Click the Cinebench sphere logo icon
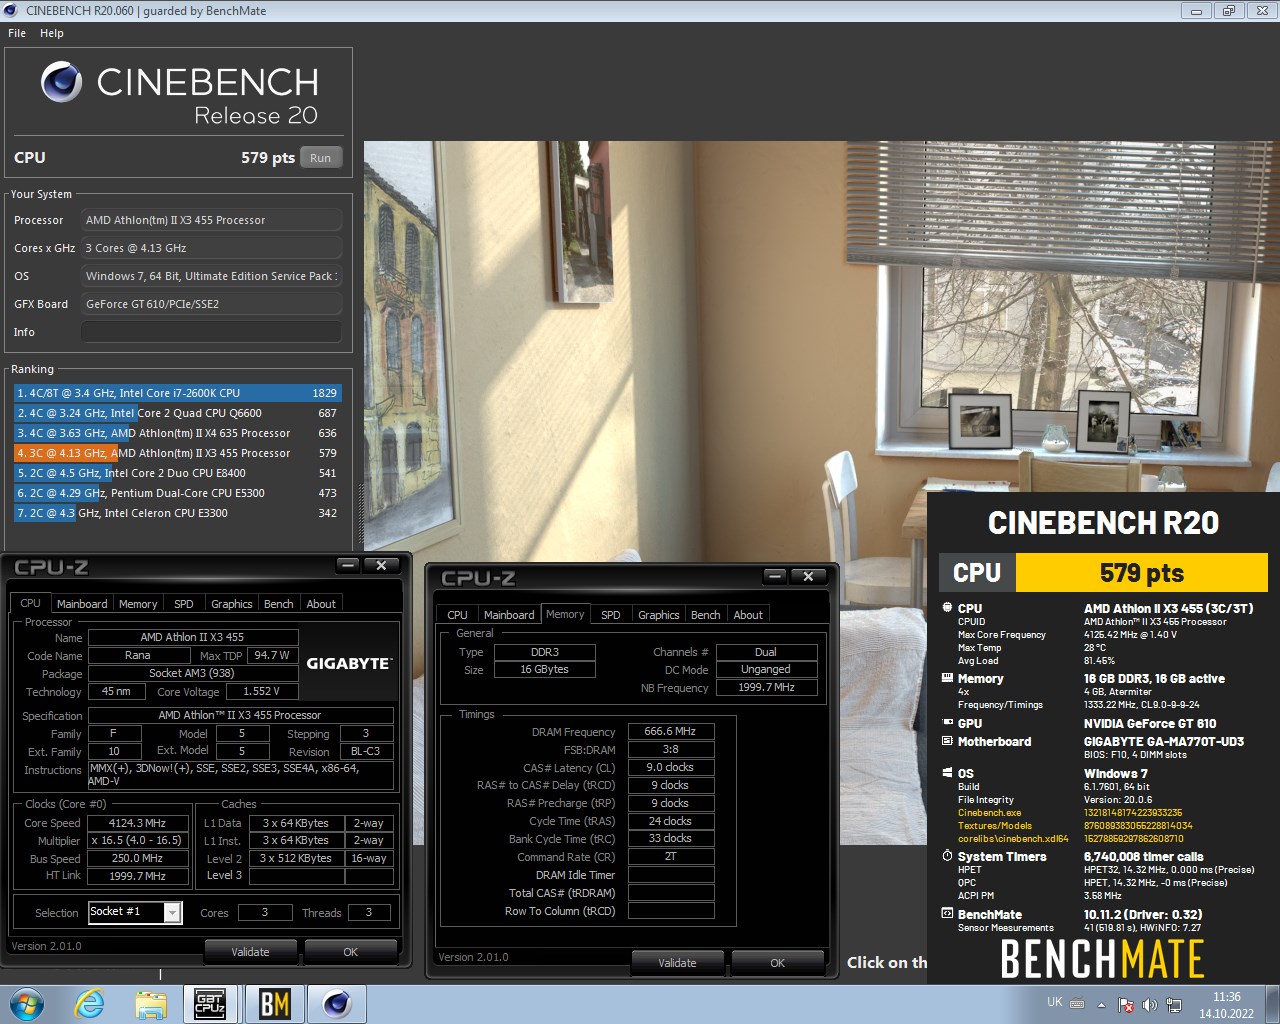Screen dimensions: 1280x1024 (x=61, y=83)
